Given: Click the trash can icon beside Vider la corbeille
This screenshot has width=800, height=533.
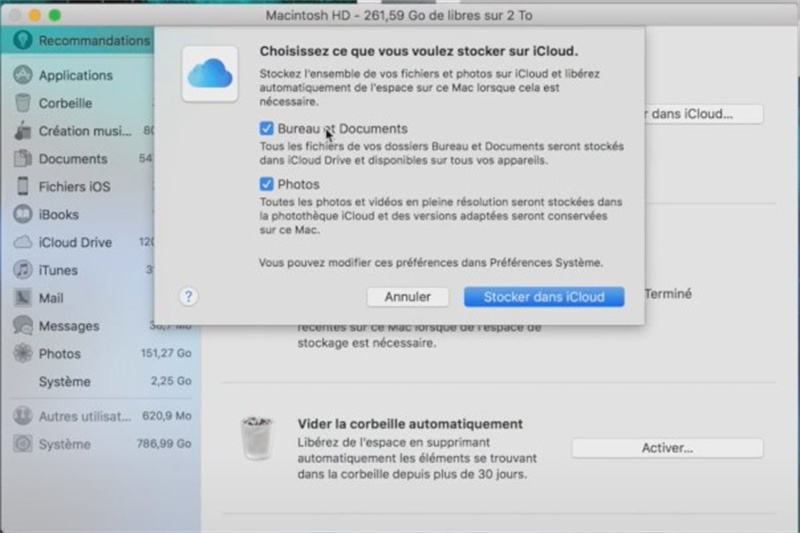Looking at the screenshot, I should 257,438.
